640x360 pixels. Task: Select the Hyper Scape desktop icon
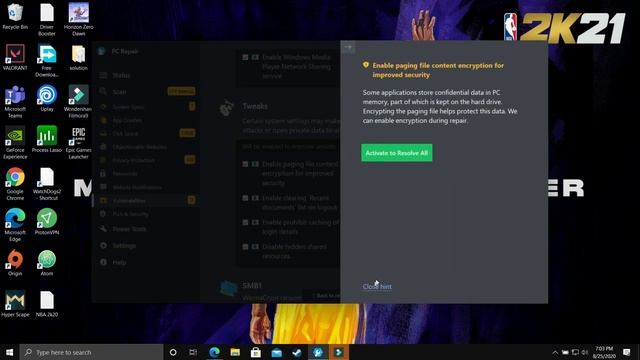15,304
